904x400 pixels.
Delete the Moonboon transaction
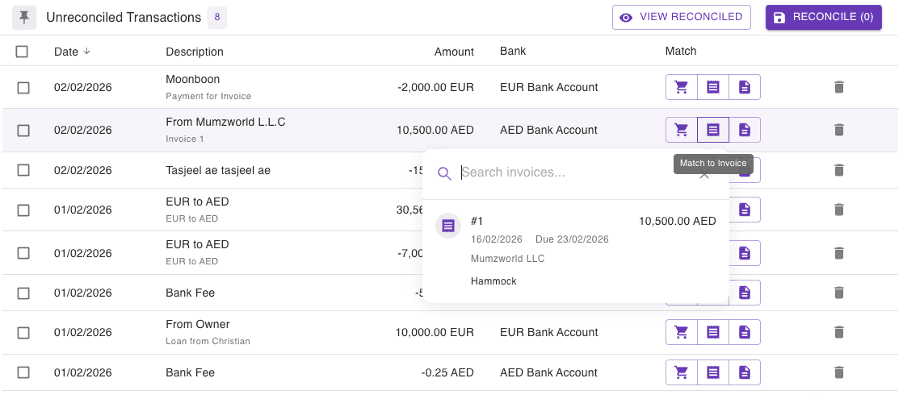(x=839, y=87)
